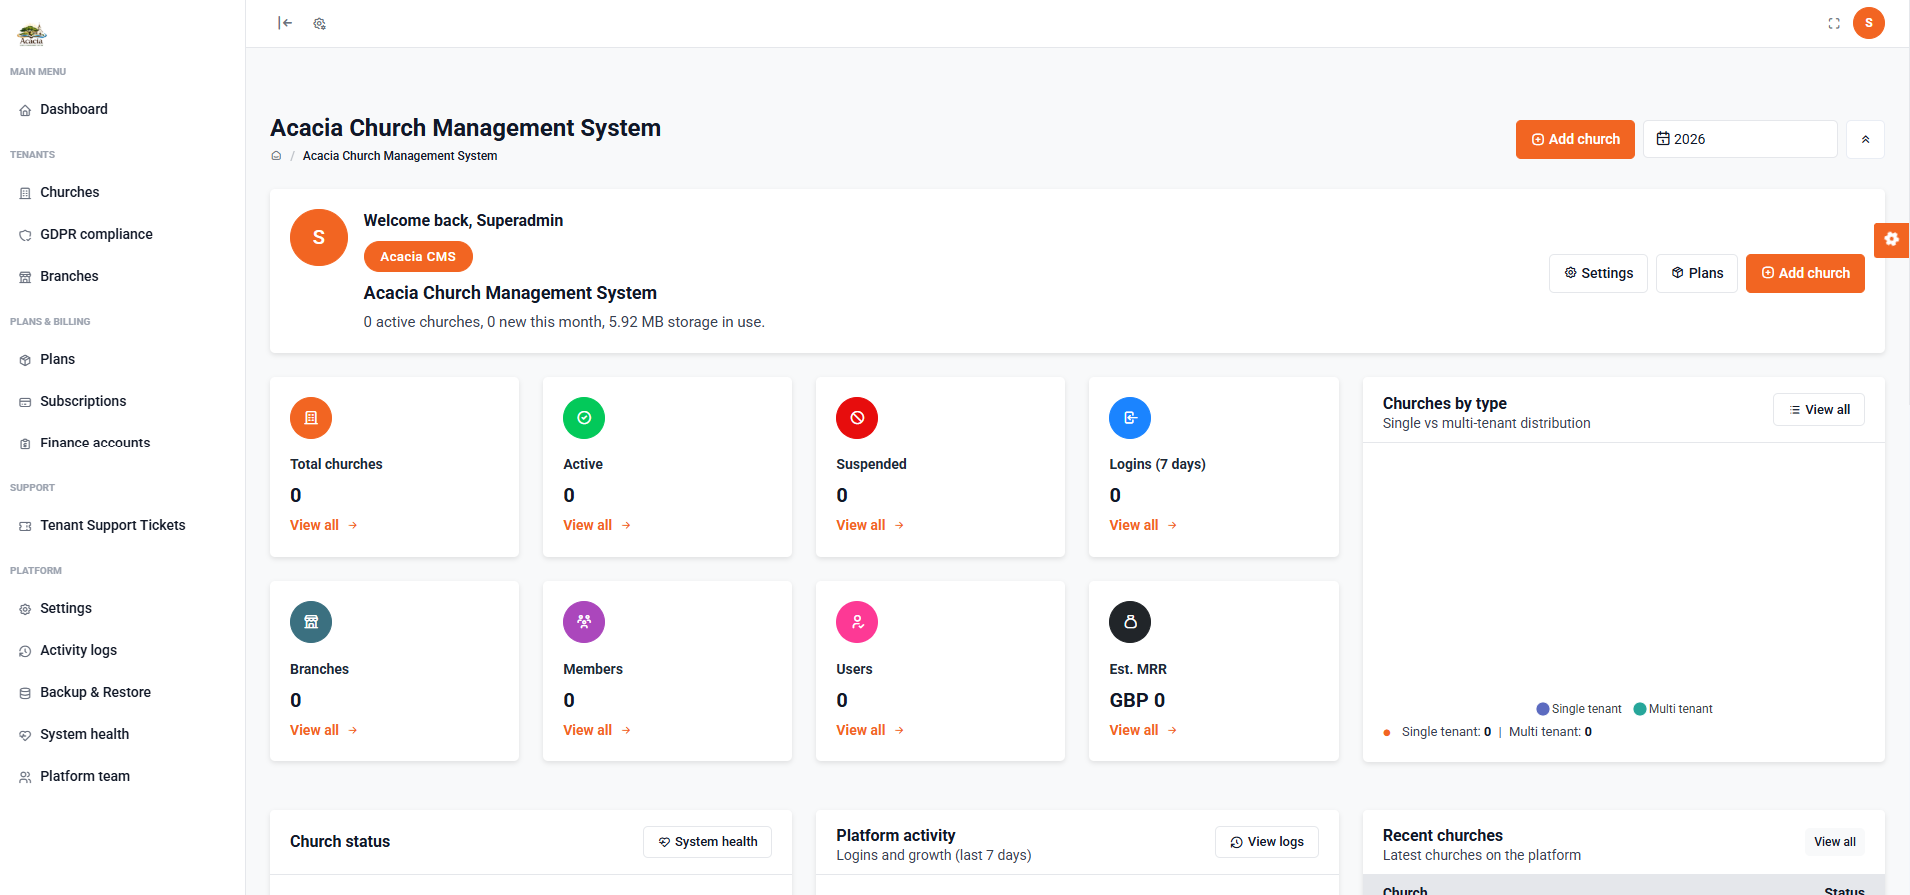Click the '0 active churches' storage summary text

click(x=564, y=322)
